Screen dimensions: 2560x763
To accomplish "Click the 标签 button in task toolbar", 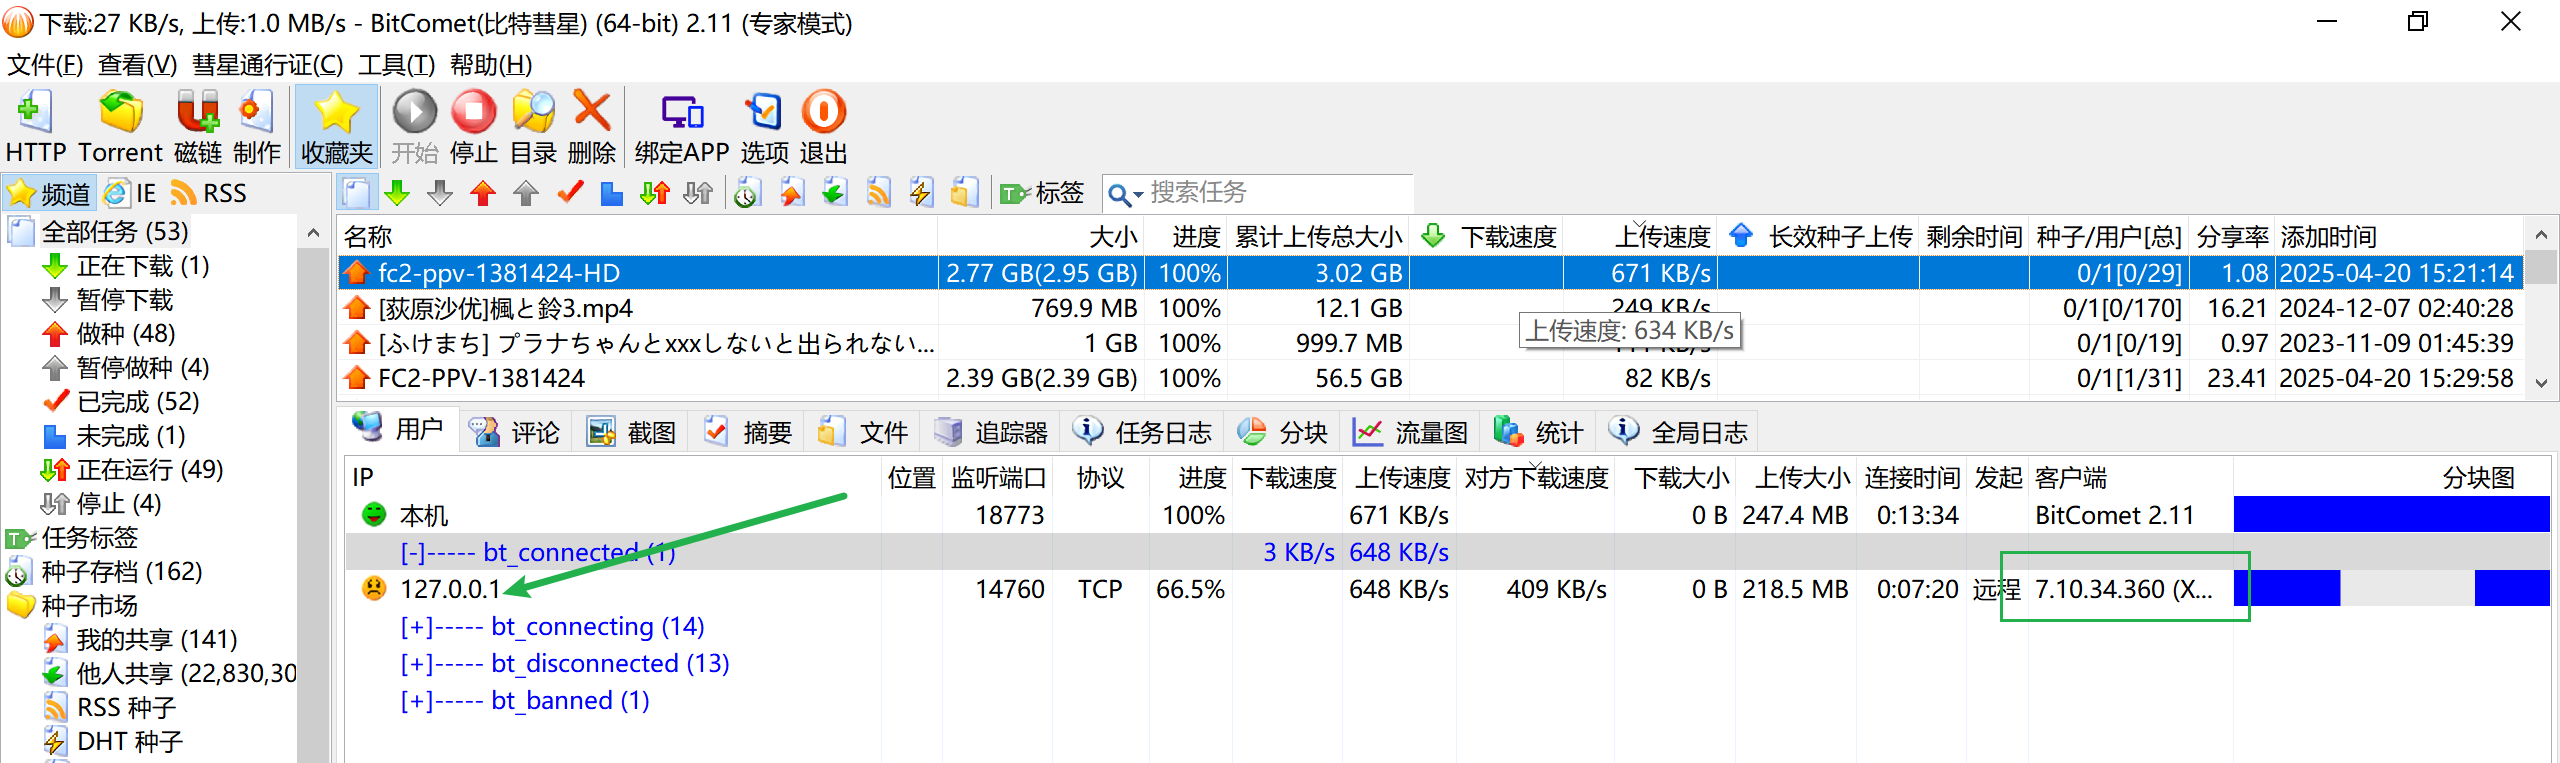I will tap(1043, 193).
